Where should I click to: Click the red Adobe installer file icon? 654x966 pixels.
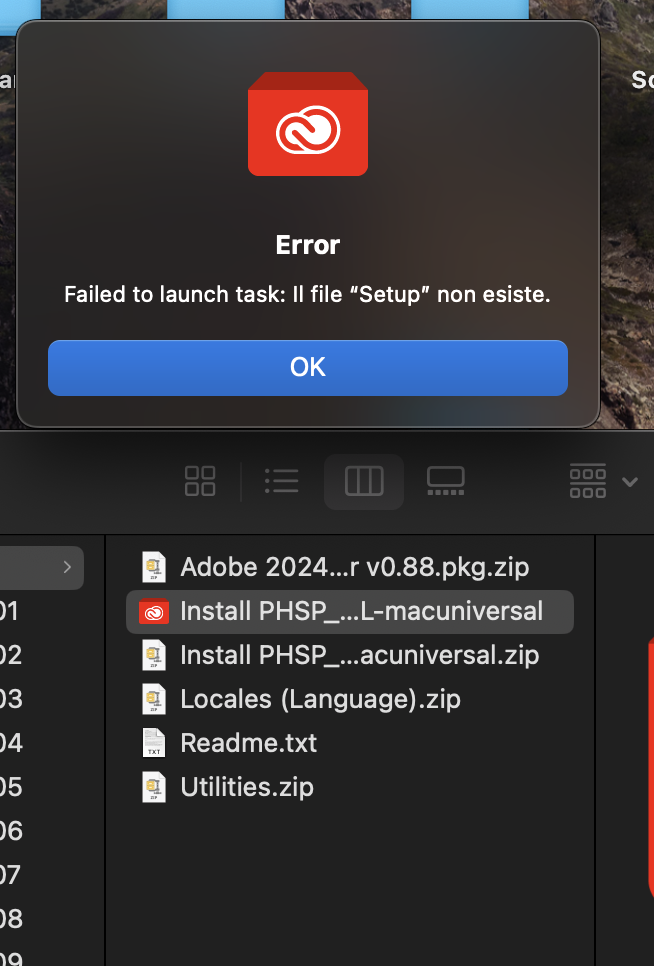[x=154, y=611]
